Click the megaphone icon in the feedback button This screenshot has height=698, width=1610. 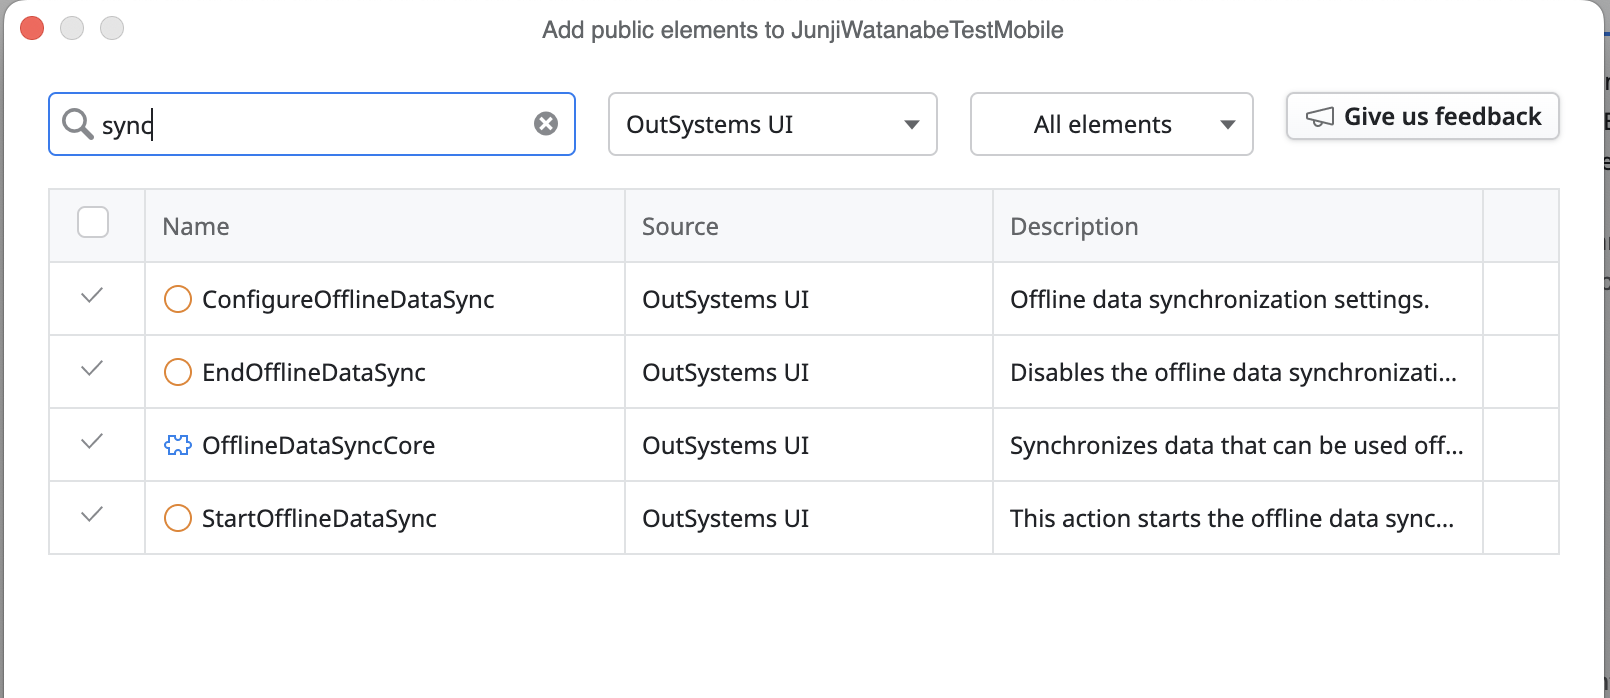(x=1320, y=117)
